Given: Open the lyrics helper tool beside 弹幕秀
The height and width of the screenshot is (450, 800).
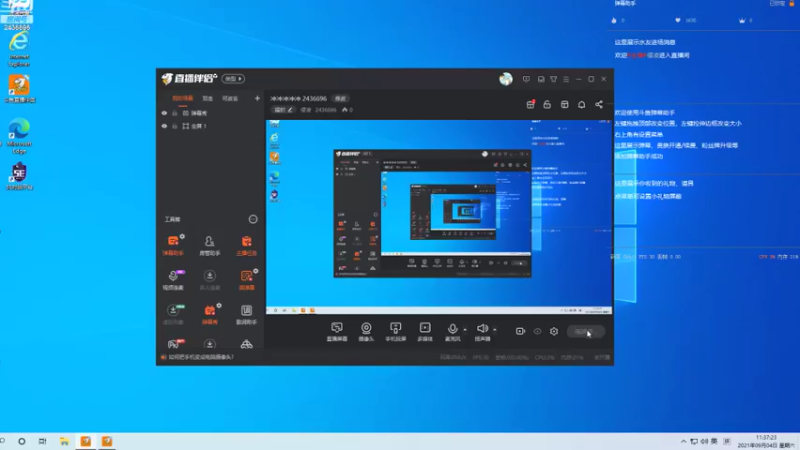Looking at the screenshot, I should coord(246,314).
